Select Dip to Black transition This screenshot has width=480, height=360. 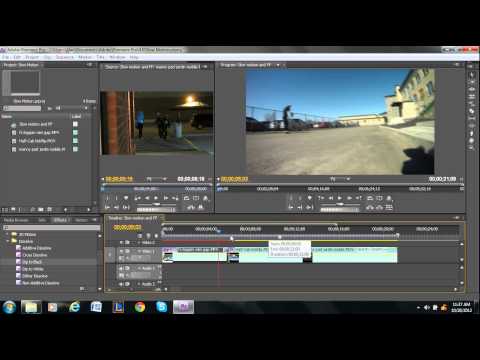pos(32,262)
